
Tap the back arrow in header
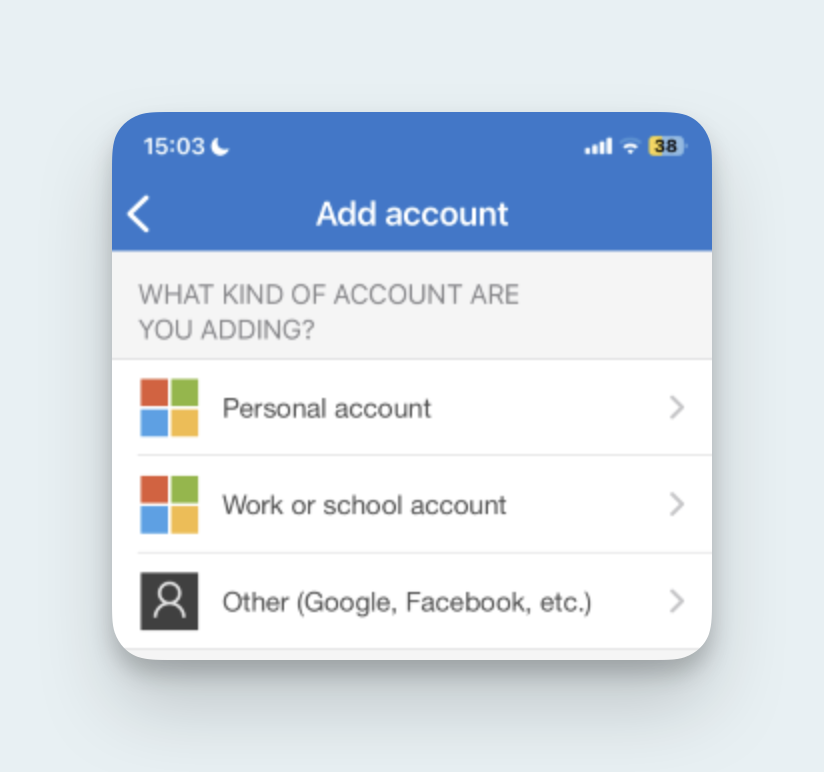[139, 214]
